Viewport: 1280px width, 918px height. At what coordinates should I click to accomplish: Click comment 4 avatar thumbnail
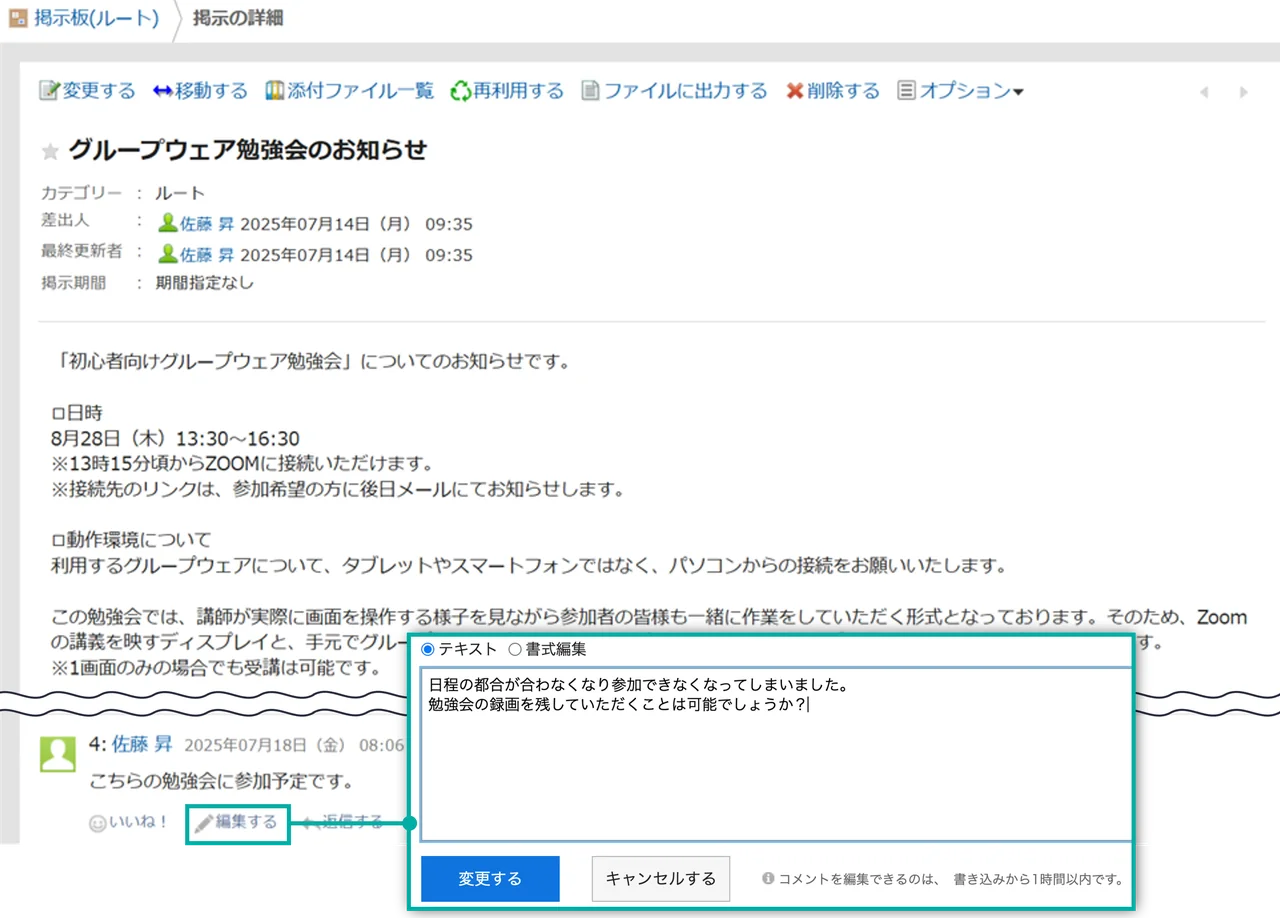tap(58, 753)
